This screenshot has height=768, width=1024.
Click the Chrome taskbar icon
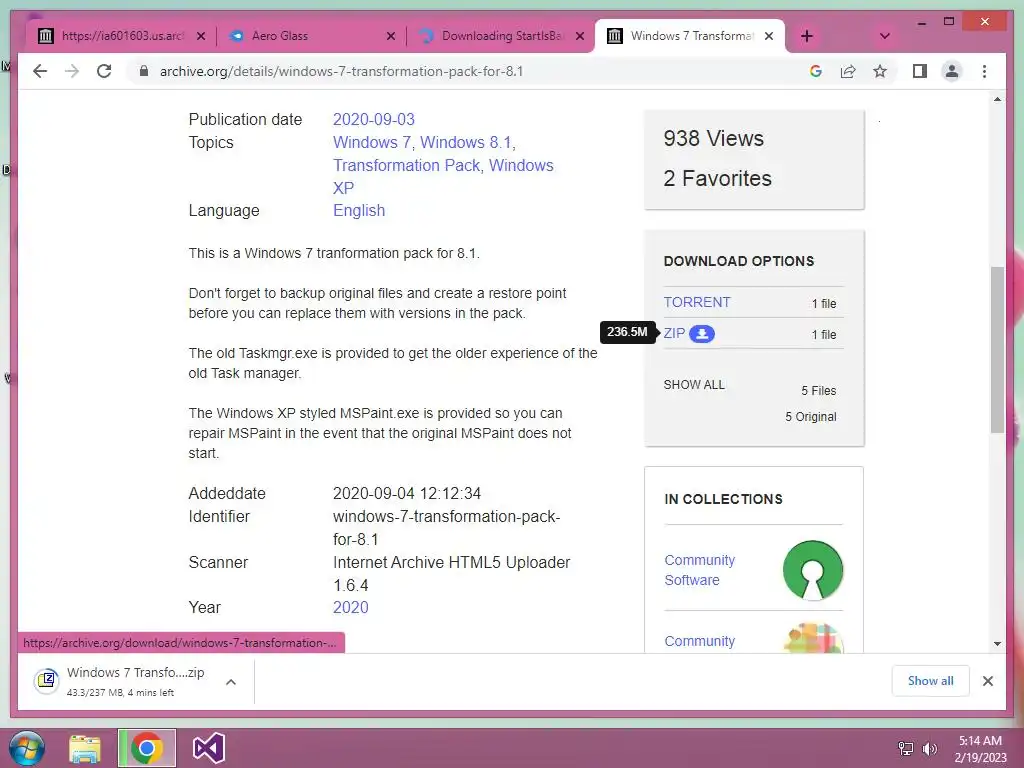(147, 748)
